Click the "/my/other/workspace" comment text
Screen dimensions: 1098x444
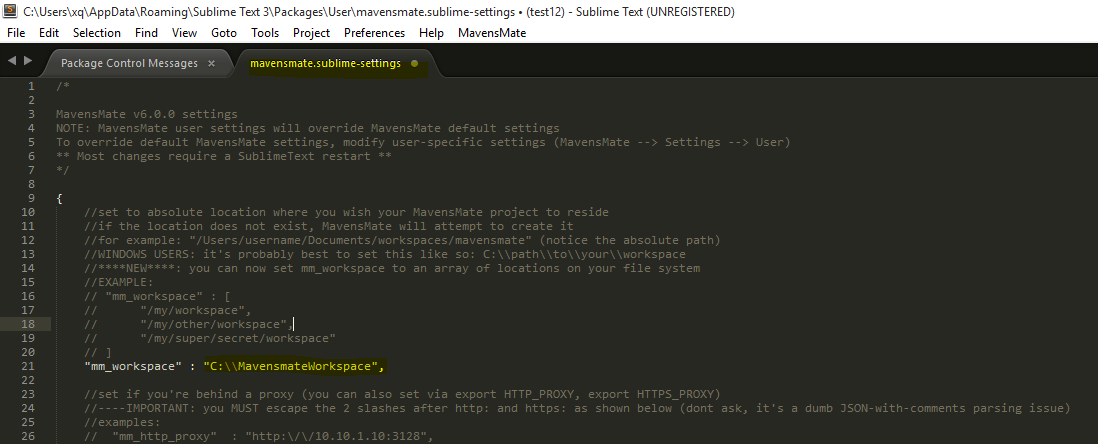coord(214,324)
